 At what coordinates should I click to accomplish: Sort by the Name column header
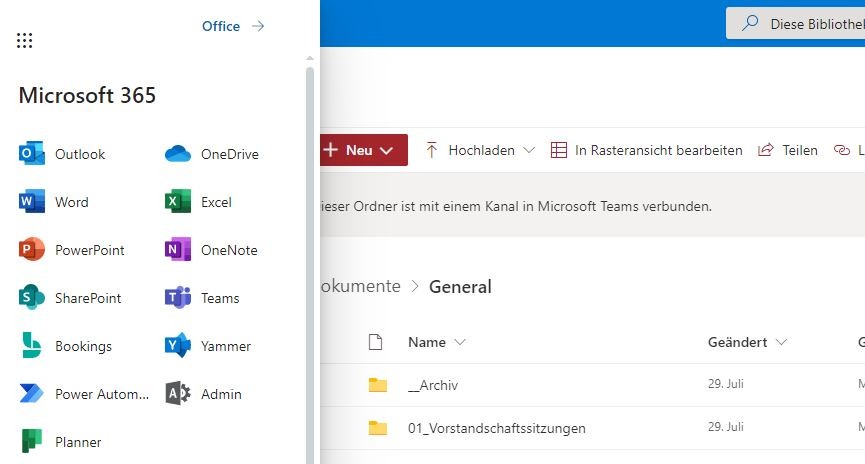coord(427,342)
